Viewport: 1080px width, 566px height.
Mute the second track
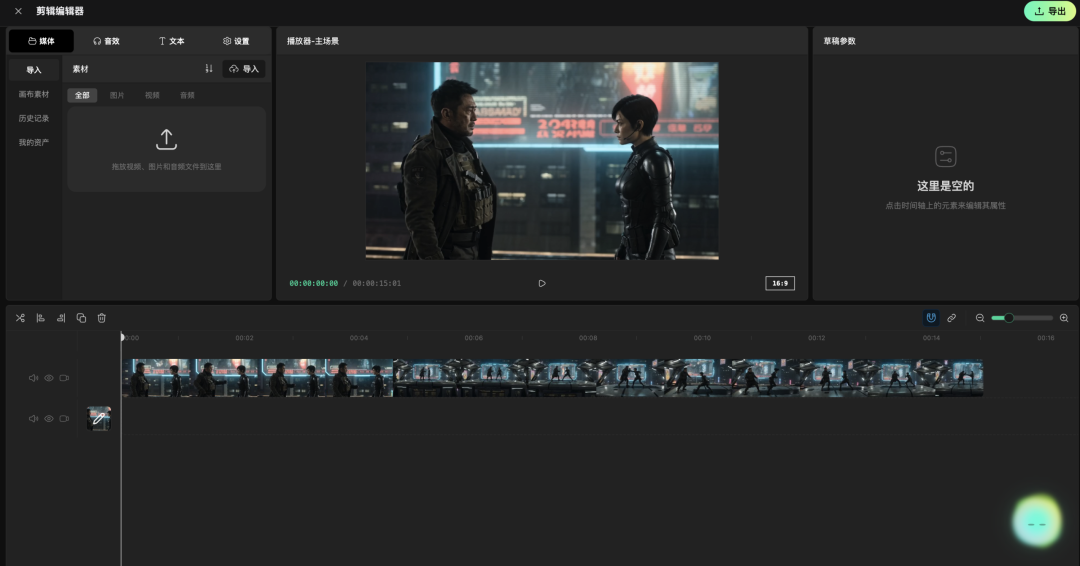click(x=33, y=419)
